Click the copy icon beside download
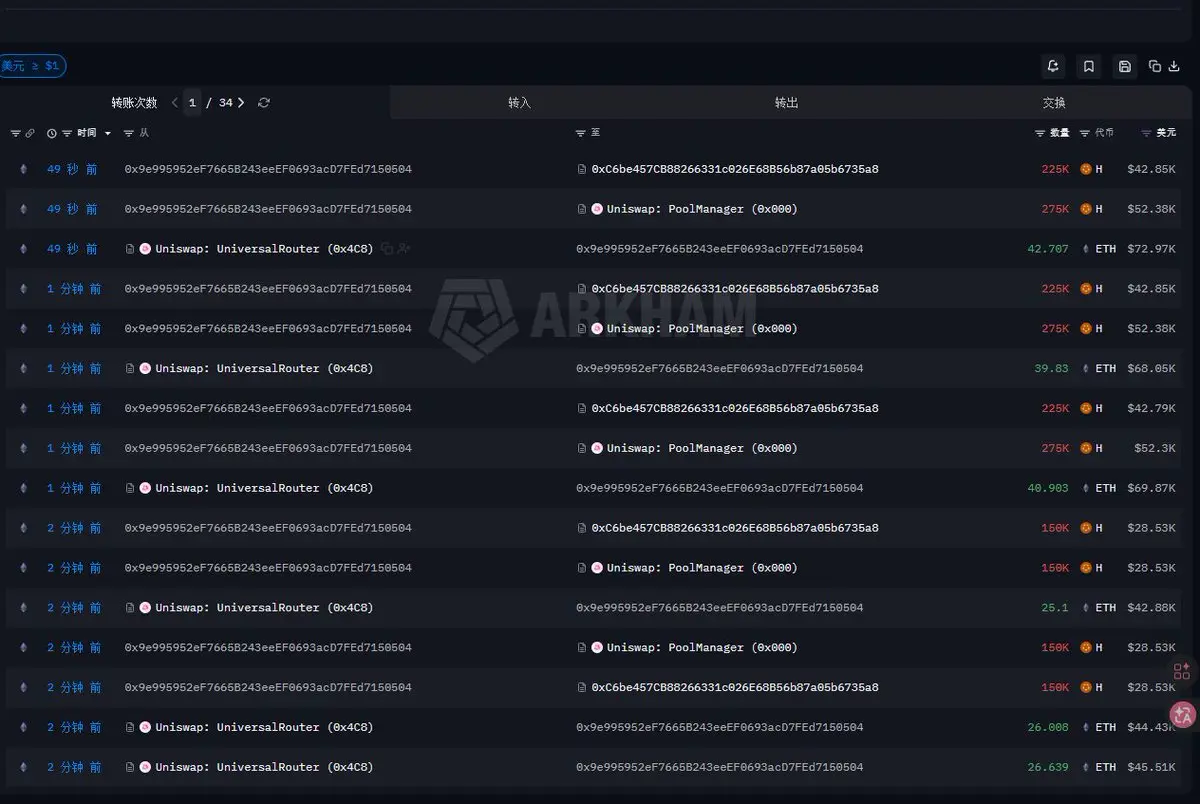This screenshot has width=1200, height=804. click(1155, 66)
